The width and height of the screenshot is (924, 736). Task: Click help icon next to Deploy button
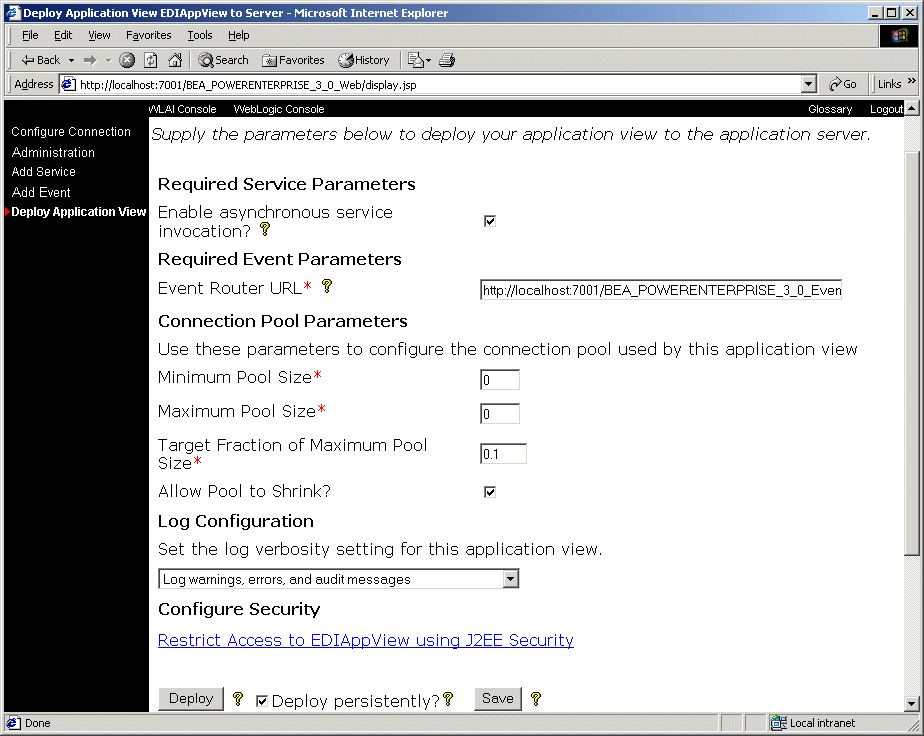coord(237,698)
